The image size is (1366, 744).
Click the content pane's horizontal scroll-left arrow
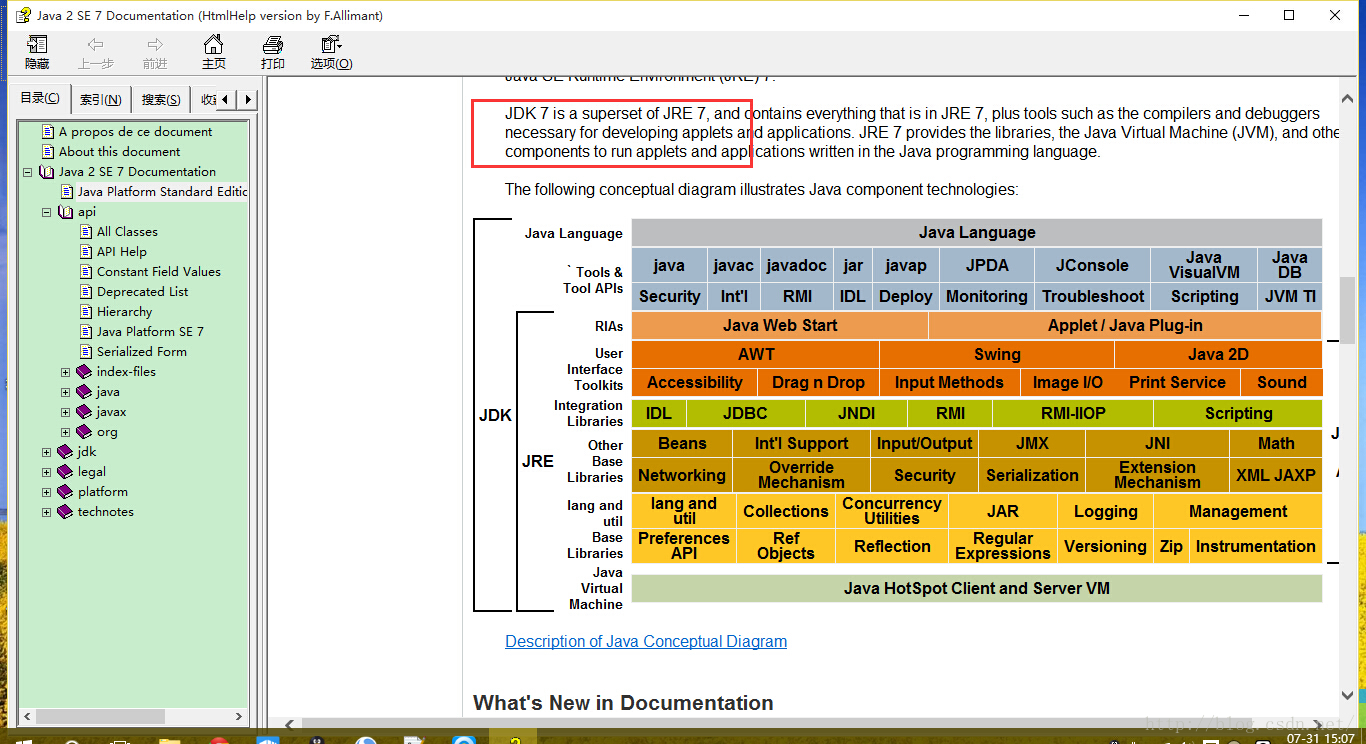[x=290, y=725]
